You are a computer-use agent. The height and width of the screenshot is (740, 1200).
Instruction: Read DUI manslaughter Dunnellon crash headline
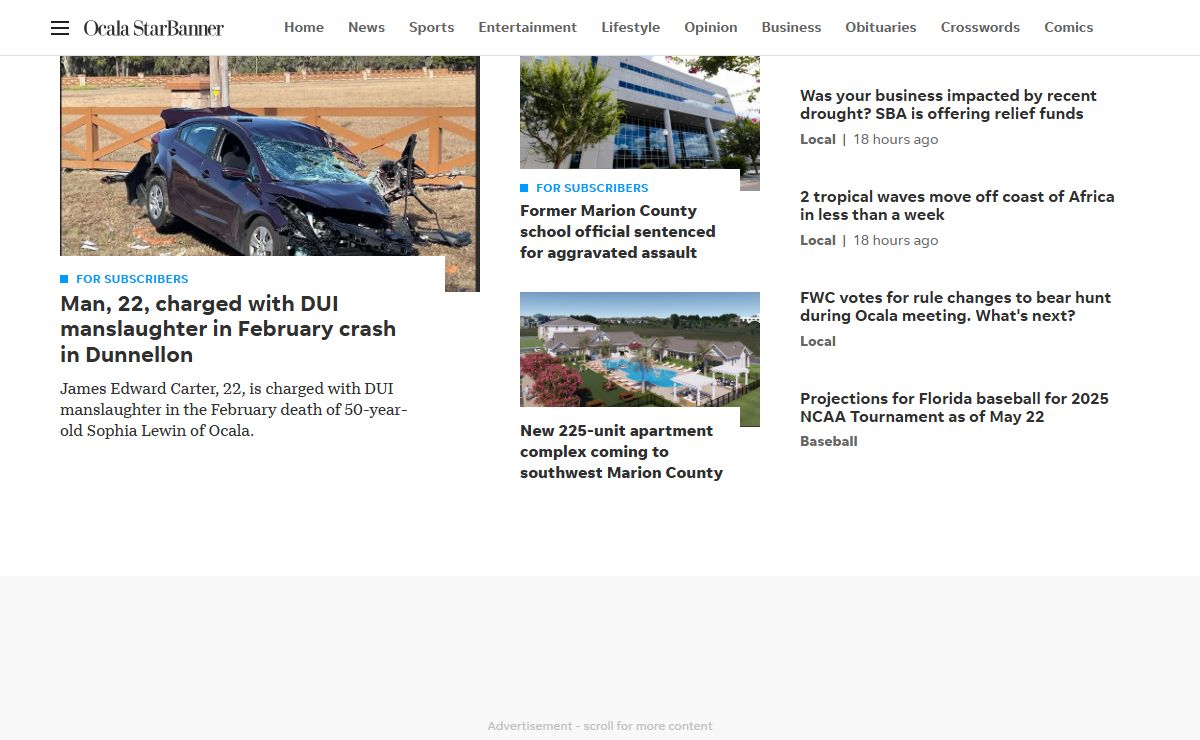pyautogui.click(x=228, y=329)
